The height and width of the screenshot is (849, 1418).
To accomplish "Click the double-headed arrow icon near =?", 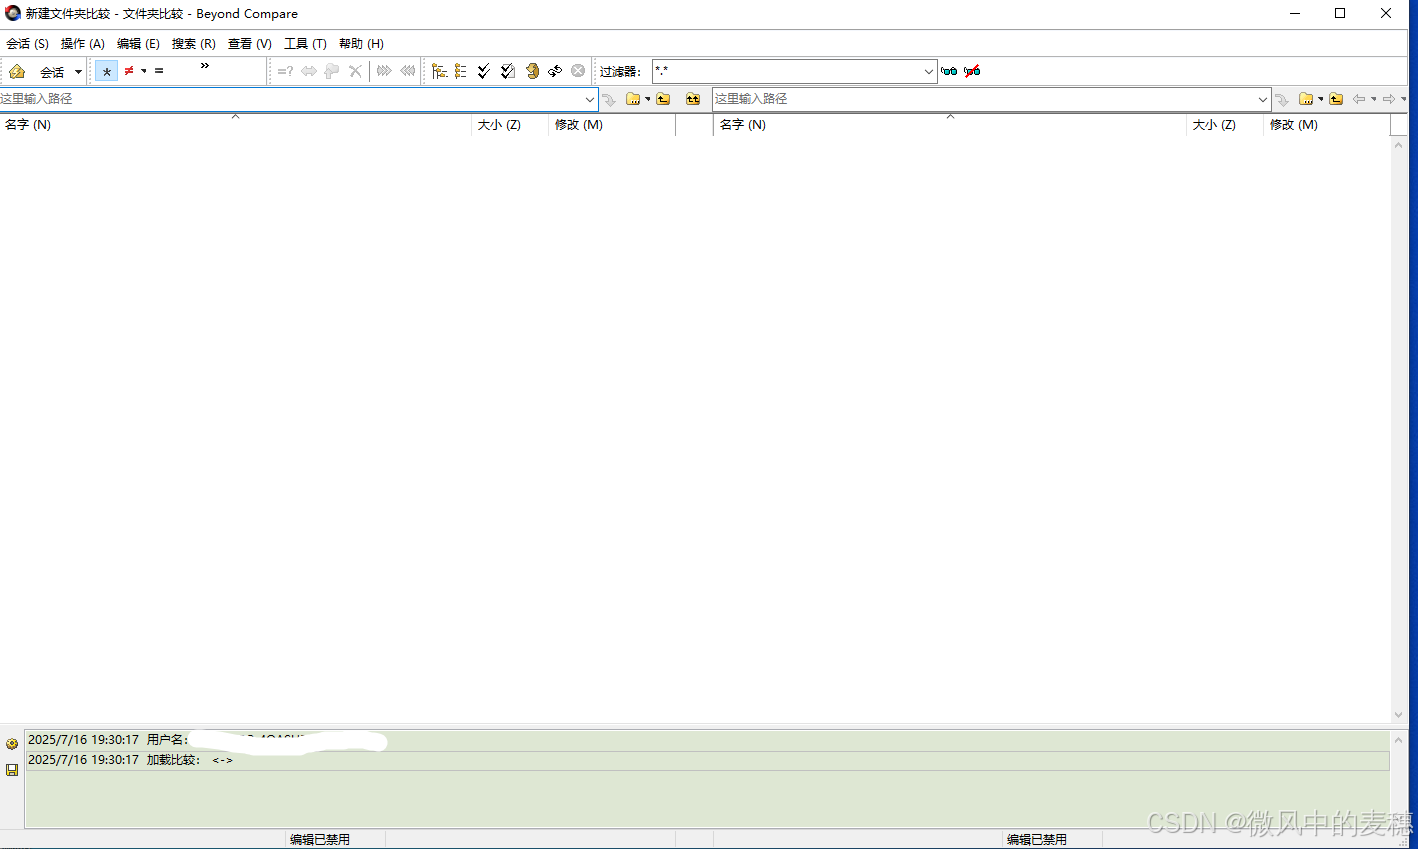I will click(x=309, y=71).
